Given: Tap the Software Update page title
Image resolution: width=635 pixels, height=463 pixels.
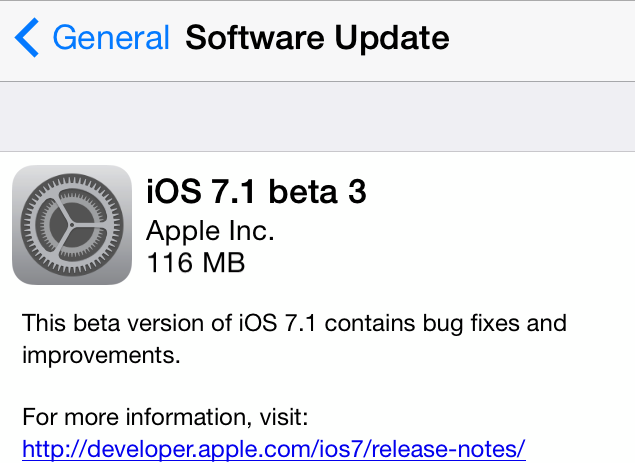Looking at the screenshot, I should pos(317,39).
